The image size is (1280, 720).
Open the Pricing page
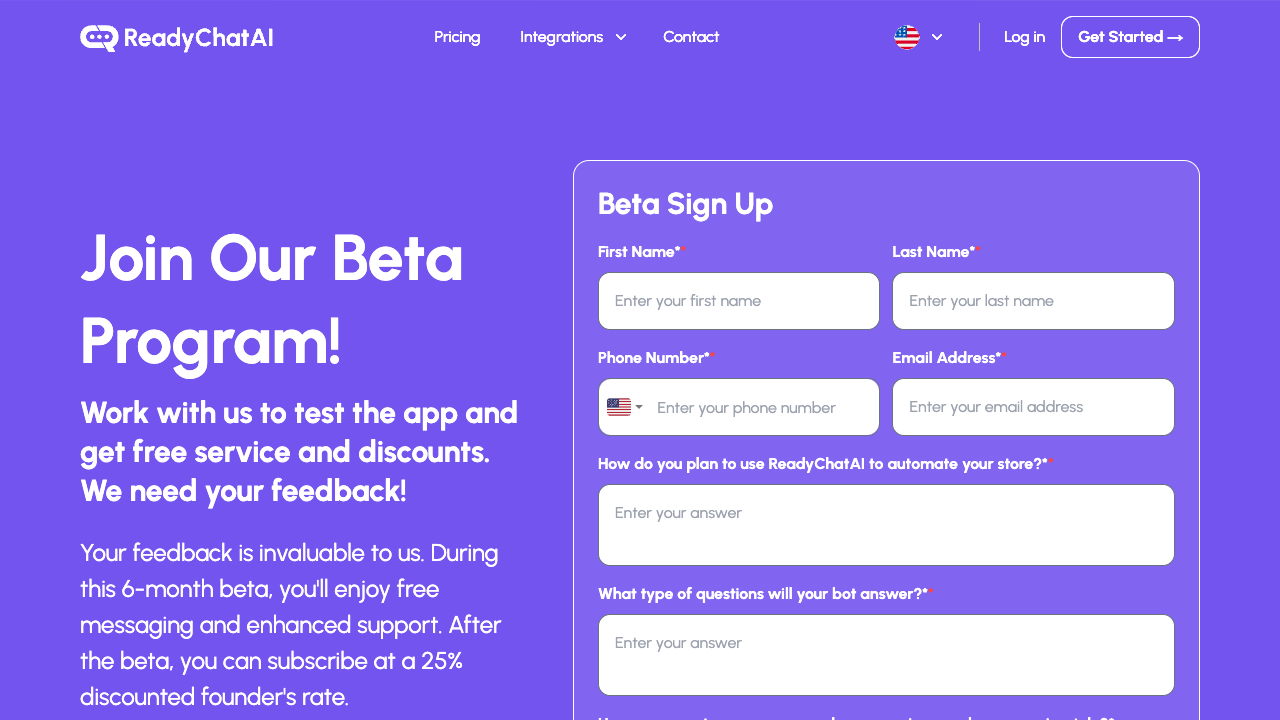click(x=457, y=37)
